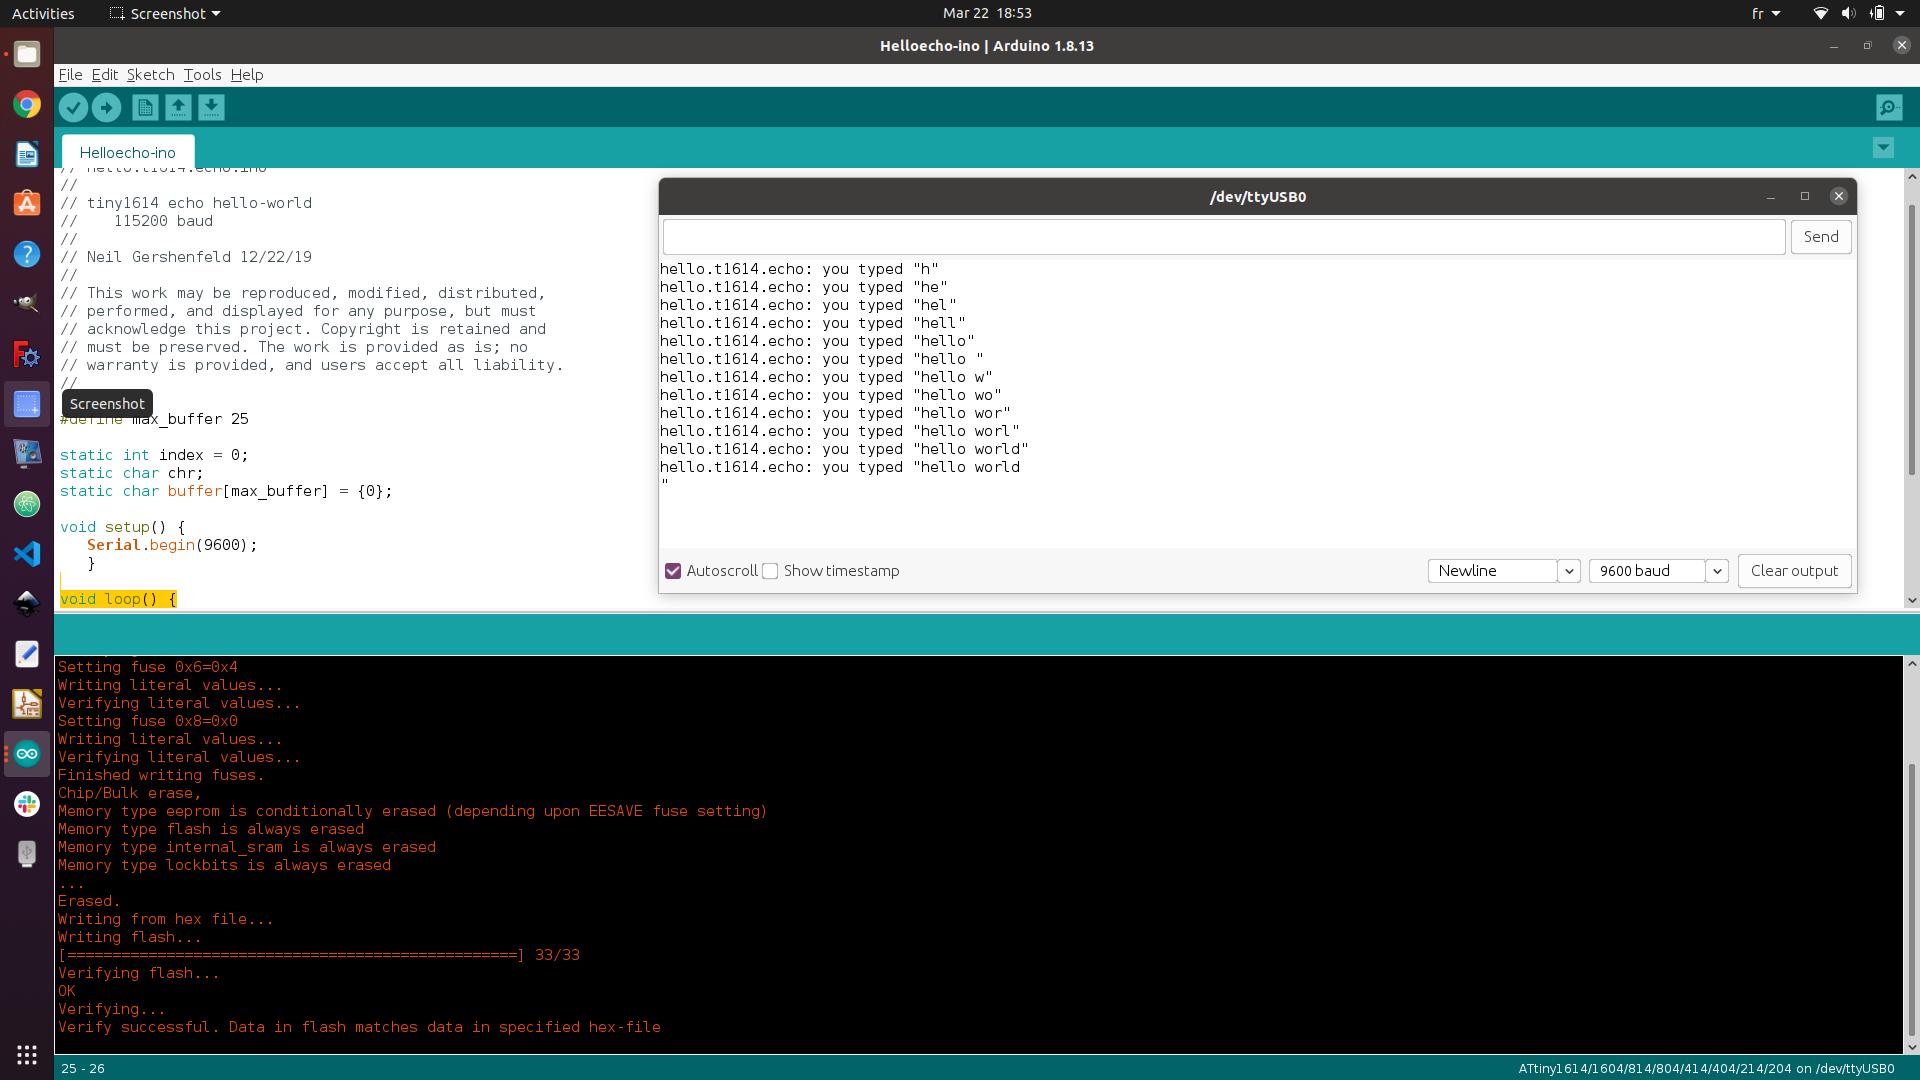This screenshot has width=1920, height=1080.
Task: Open the Activities overview
Action: tap(43, 14)
